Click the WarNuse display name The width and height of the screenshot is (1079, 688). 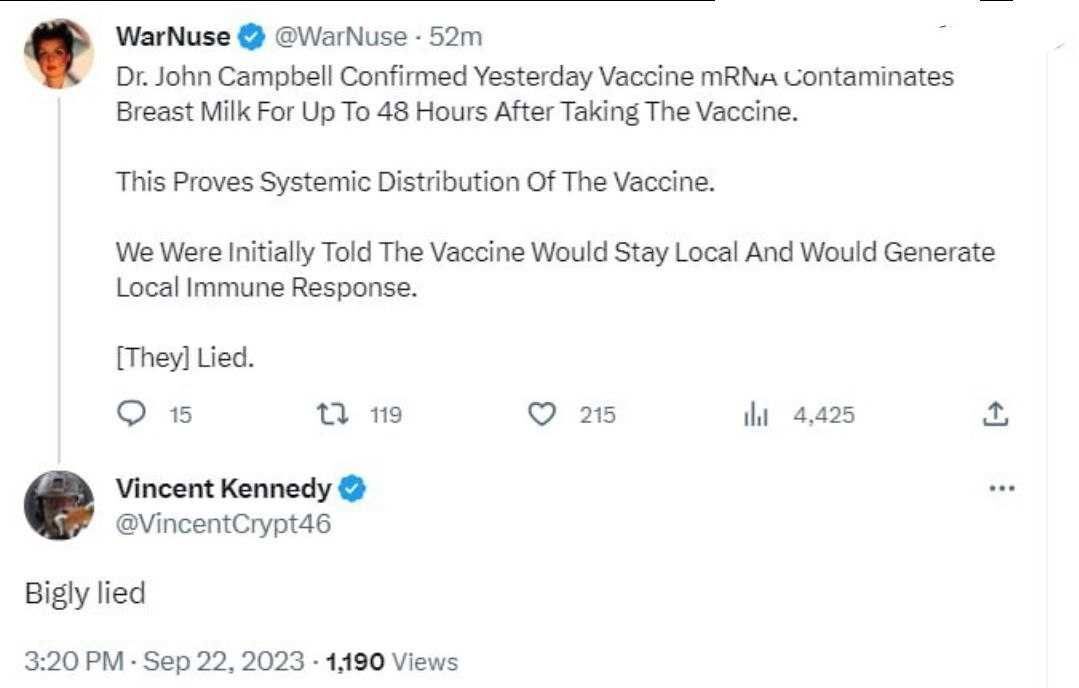coord(172,38)
